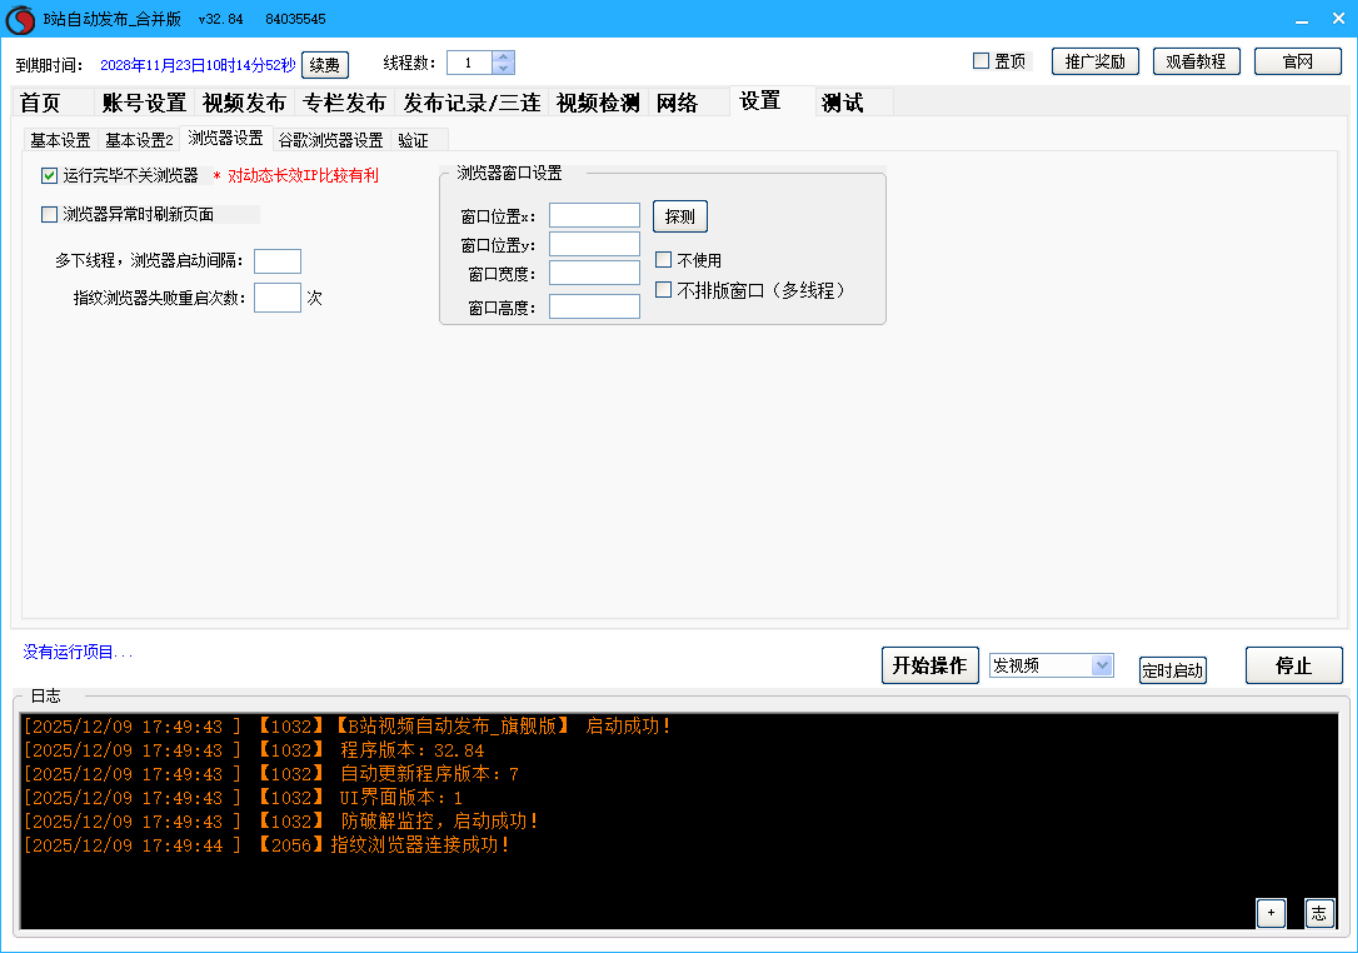Go to the 账号设置 tab

click(x=144, y=103)
